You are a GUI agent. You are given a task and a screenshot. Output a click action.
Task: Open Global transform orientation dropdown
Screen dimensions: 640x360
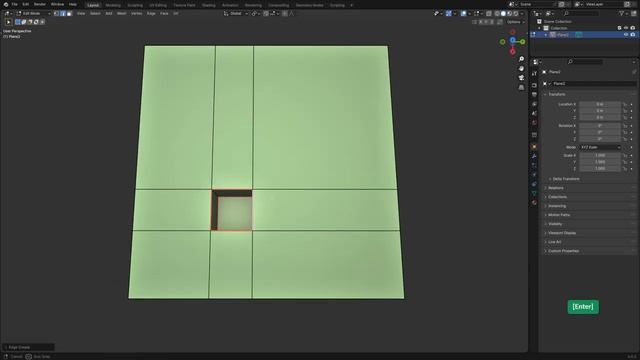pos(236,13)
